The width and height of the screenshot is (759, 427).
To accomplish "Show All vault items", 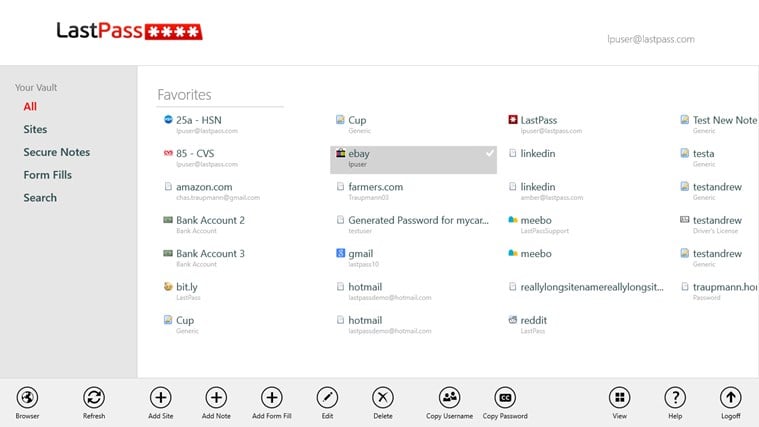I will (x=30, y=107).
